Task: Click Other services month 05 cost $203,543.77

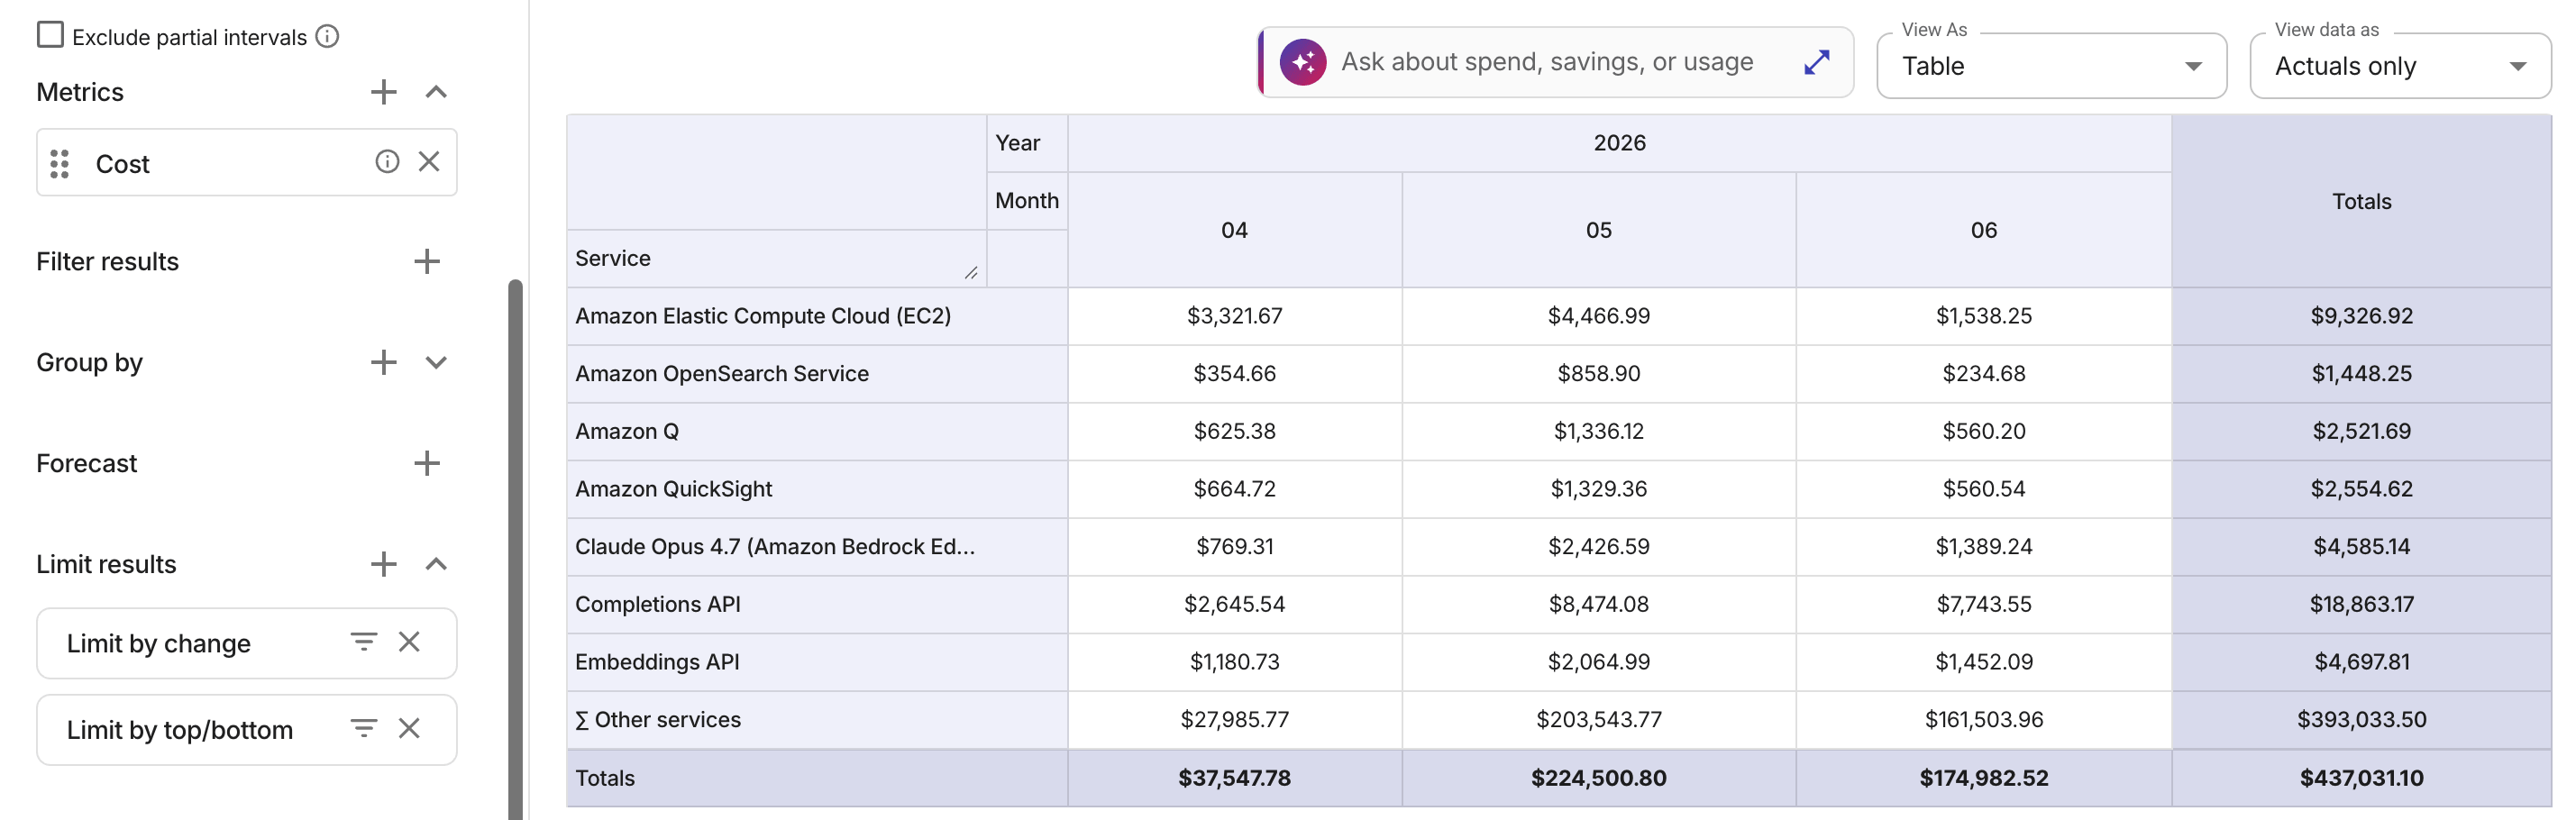Action: 1598,720
